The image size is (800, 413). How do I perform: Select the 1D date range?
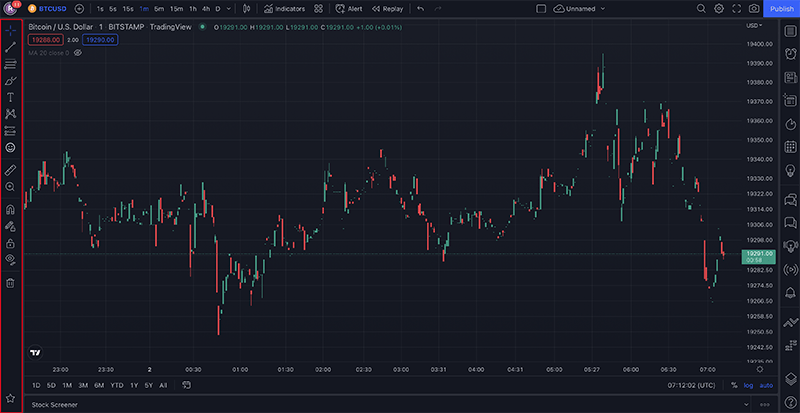(x=36, y=385)
